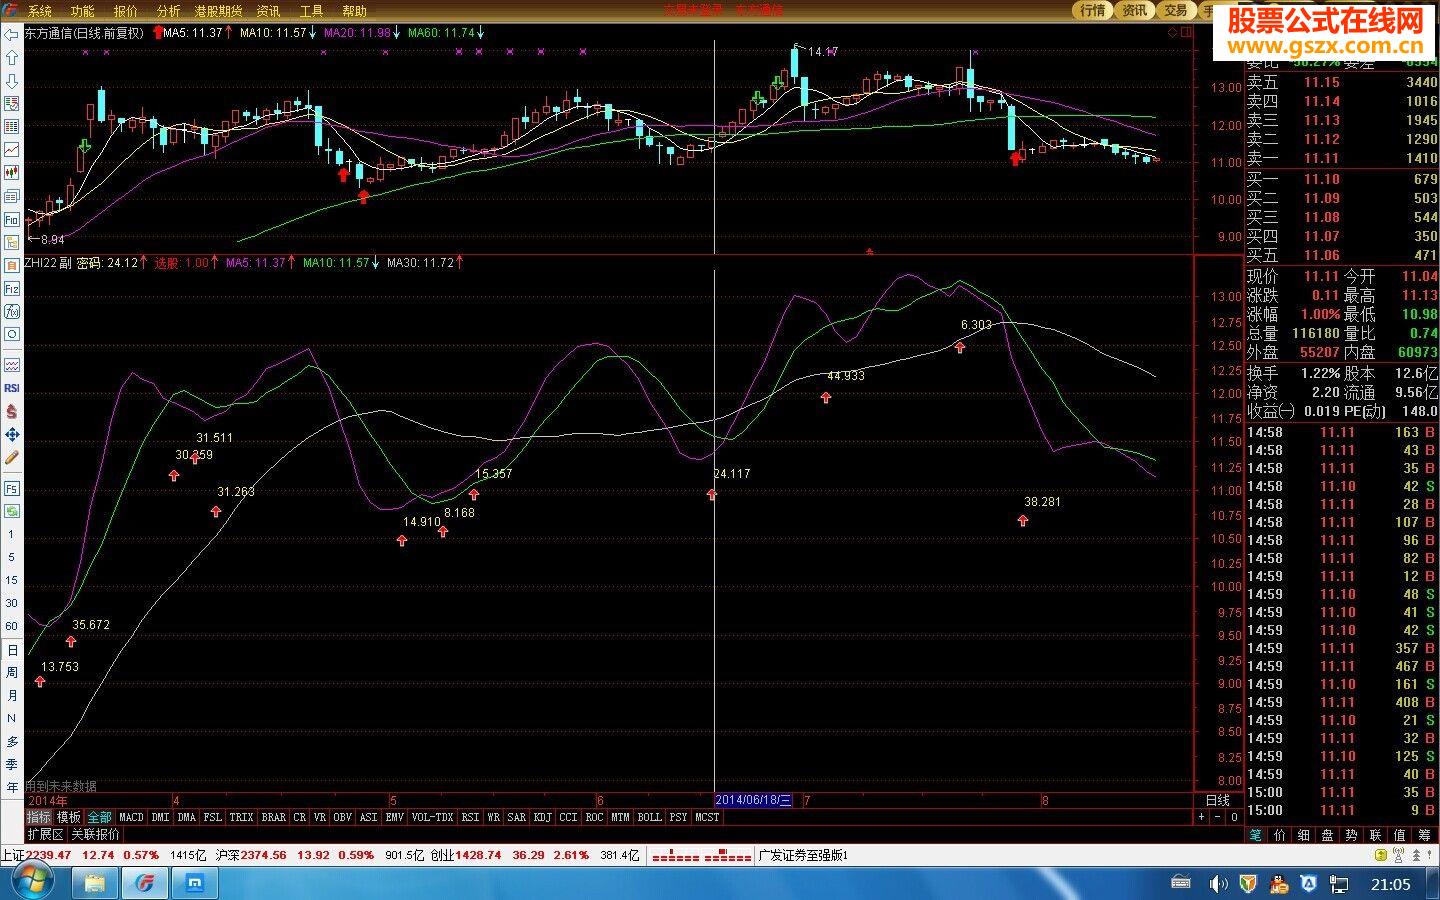The image size is (1440, 900).
Task: Open the Windows Start button
Action: pos(33,882)
